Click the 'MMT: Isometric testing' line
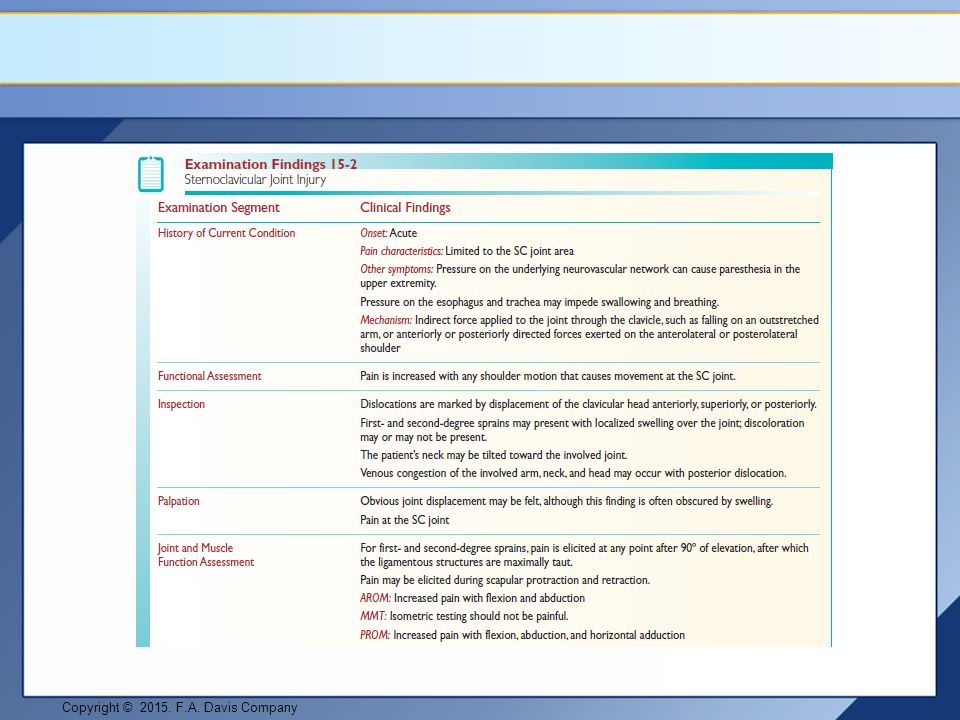The image size is (960, 720). coord(464,616)
